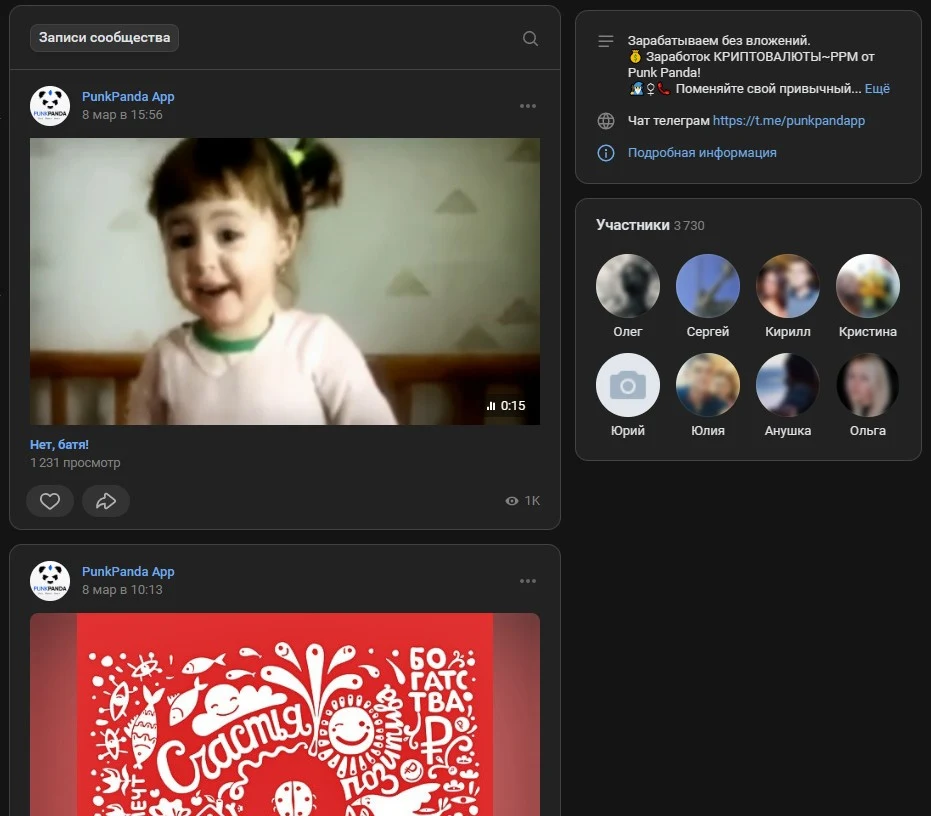Click the member name "Кристина"

pyautogui.click(x=867, y=331)
